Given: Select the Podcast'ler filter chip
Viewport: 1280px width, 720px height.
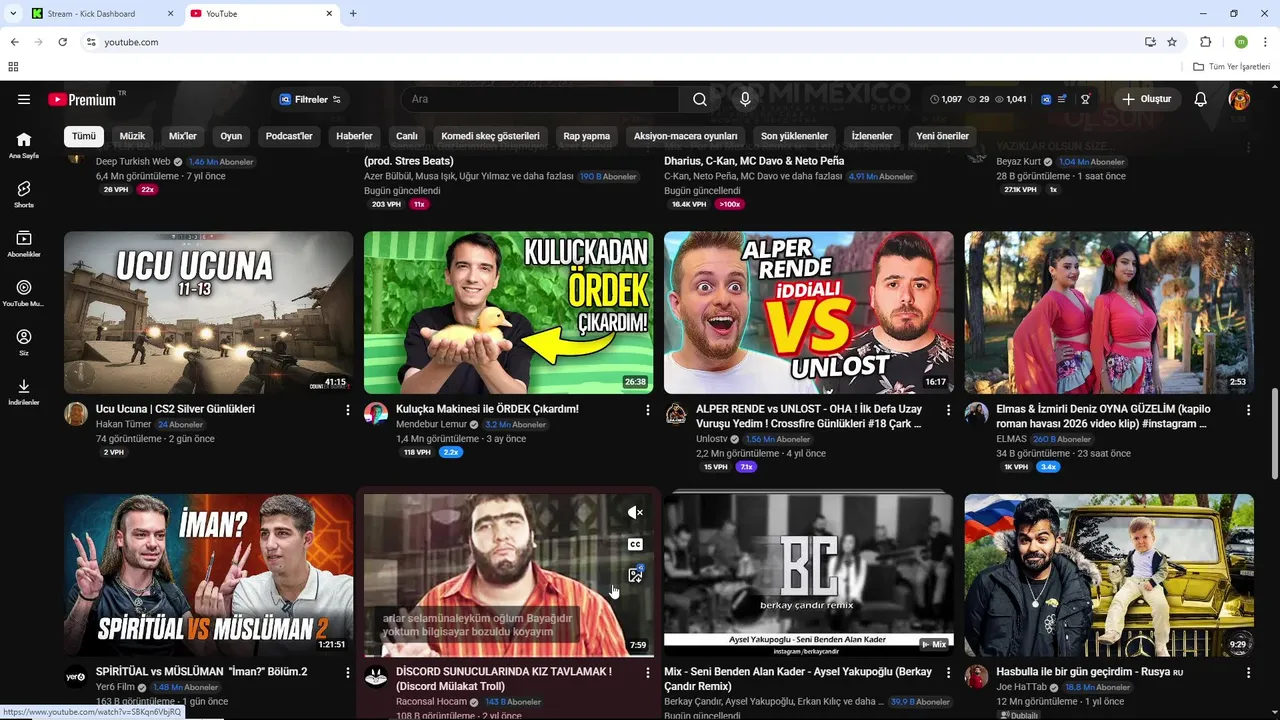Looking at the screenshot, I should point(289,136).
